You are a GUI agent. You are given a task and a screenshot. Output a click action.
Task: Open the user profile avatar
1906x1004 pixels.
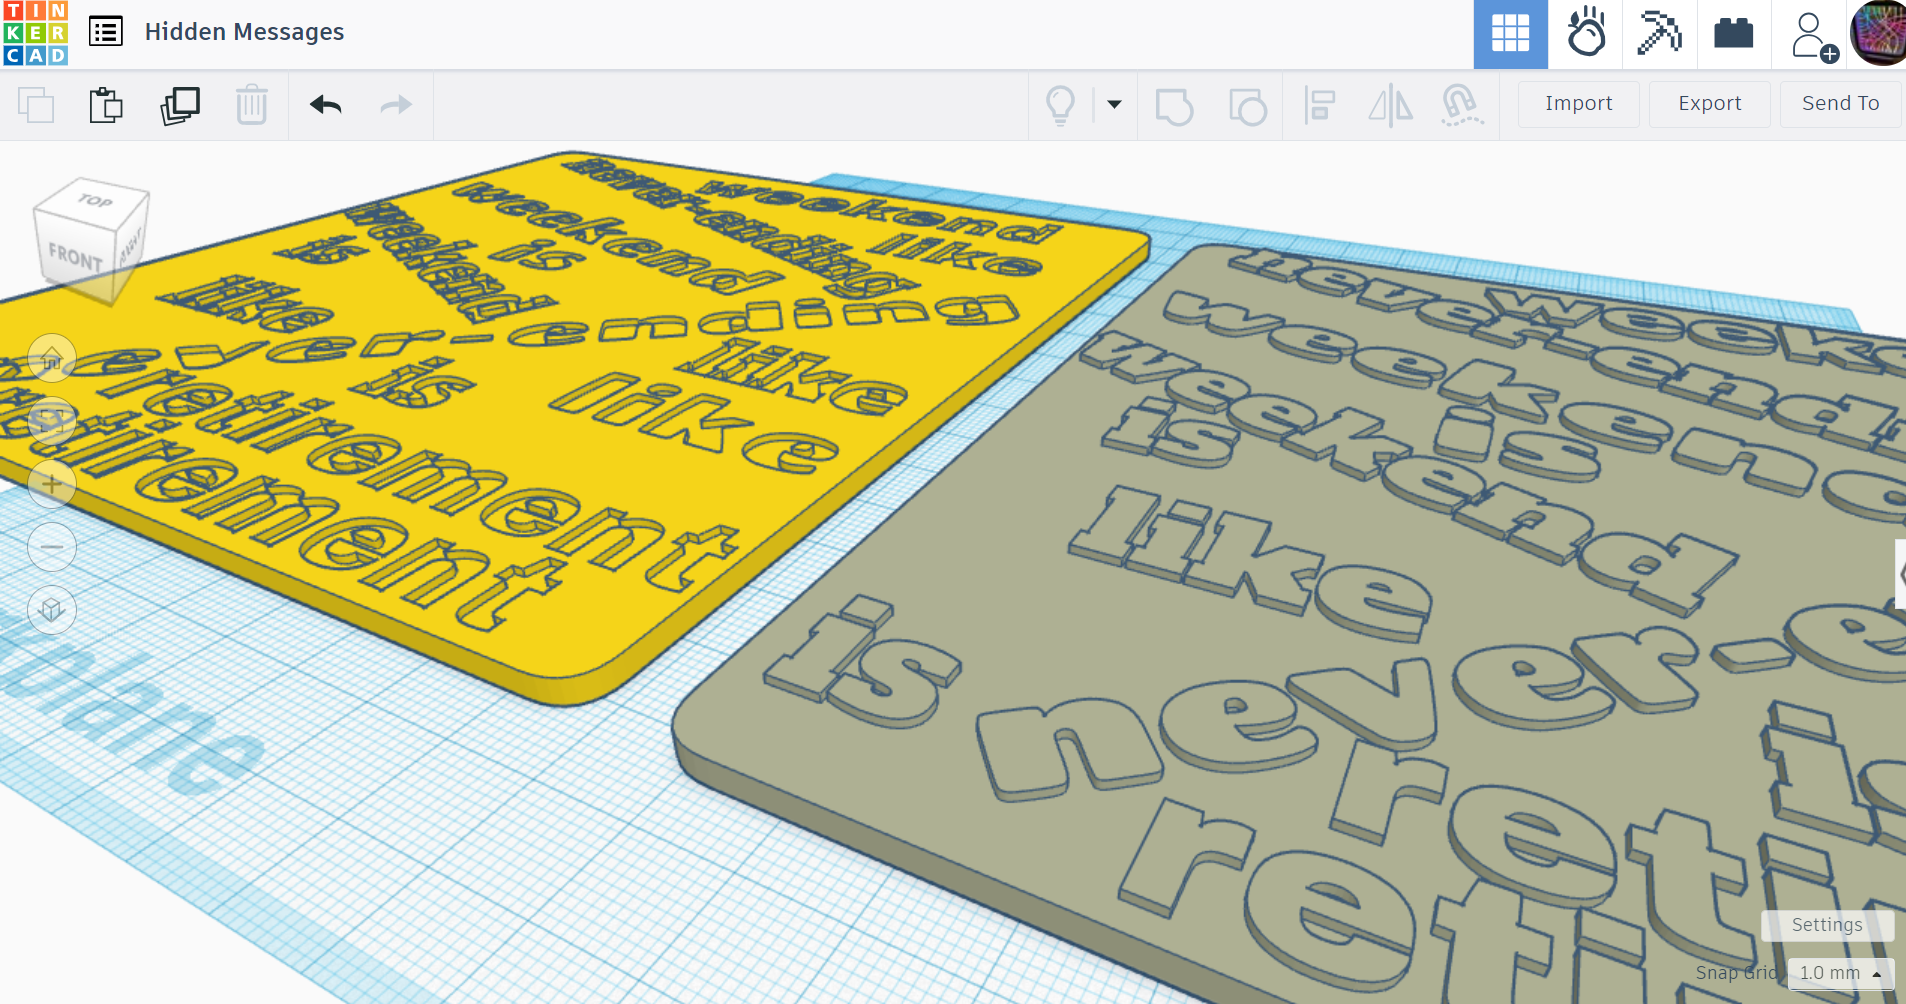click(x=1880, y=33)
